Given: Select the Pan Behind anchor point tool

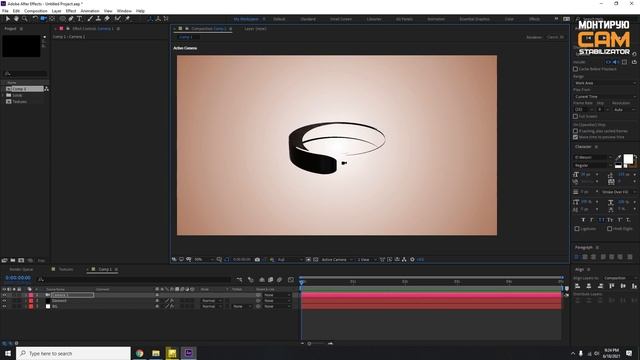Looking at the screenshot, I should (52, 19).
